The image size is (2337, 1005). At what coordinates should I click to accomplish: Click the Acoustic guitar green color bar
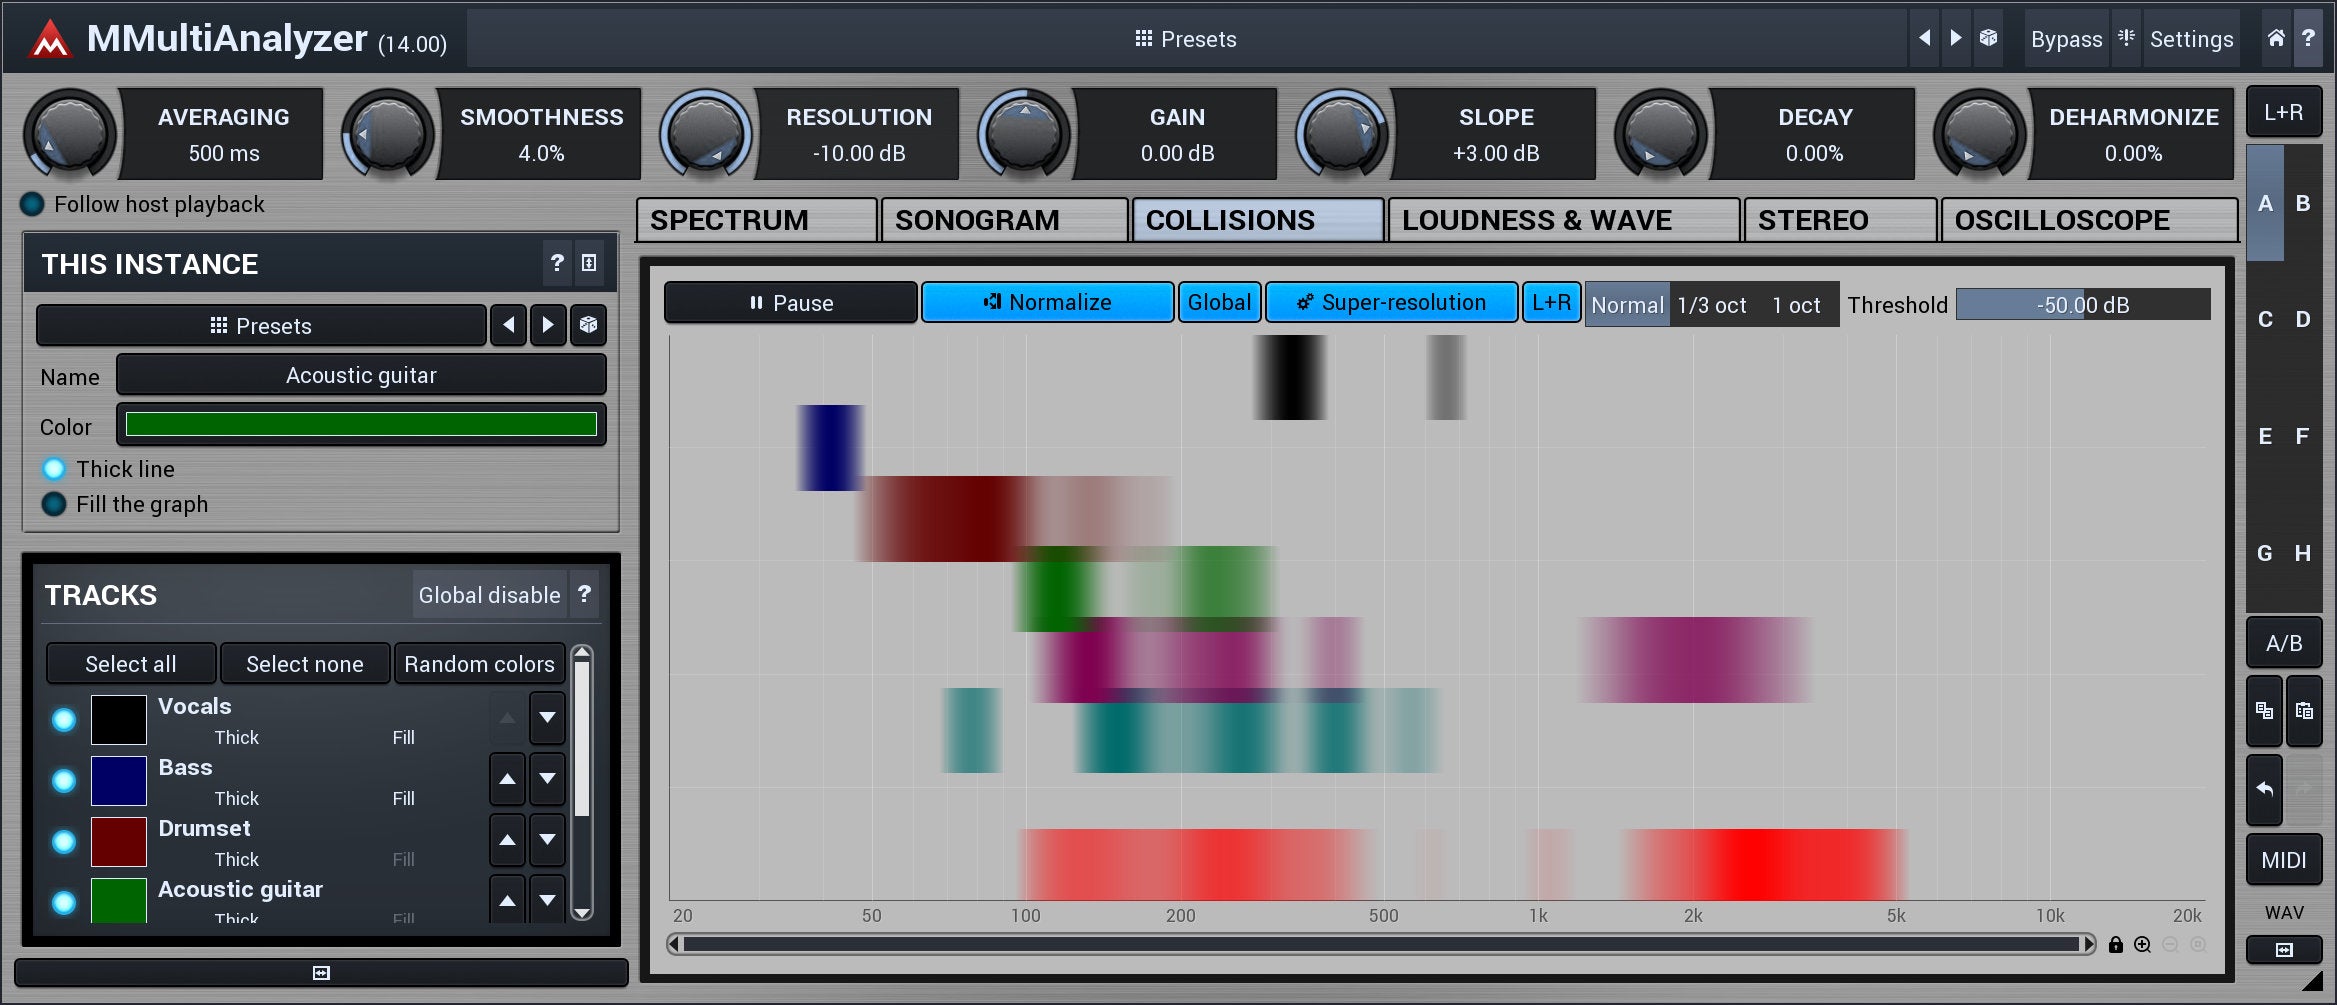click(x=361, y=425)
